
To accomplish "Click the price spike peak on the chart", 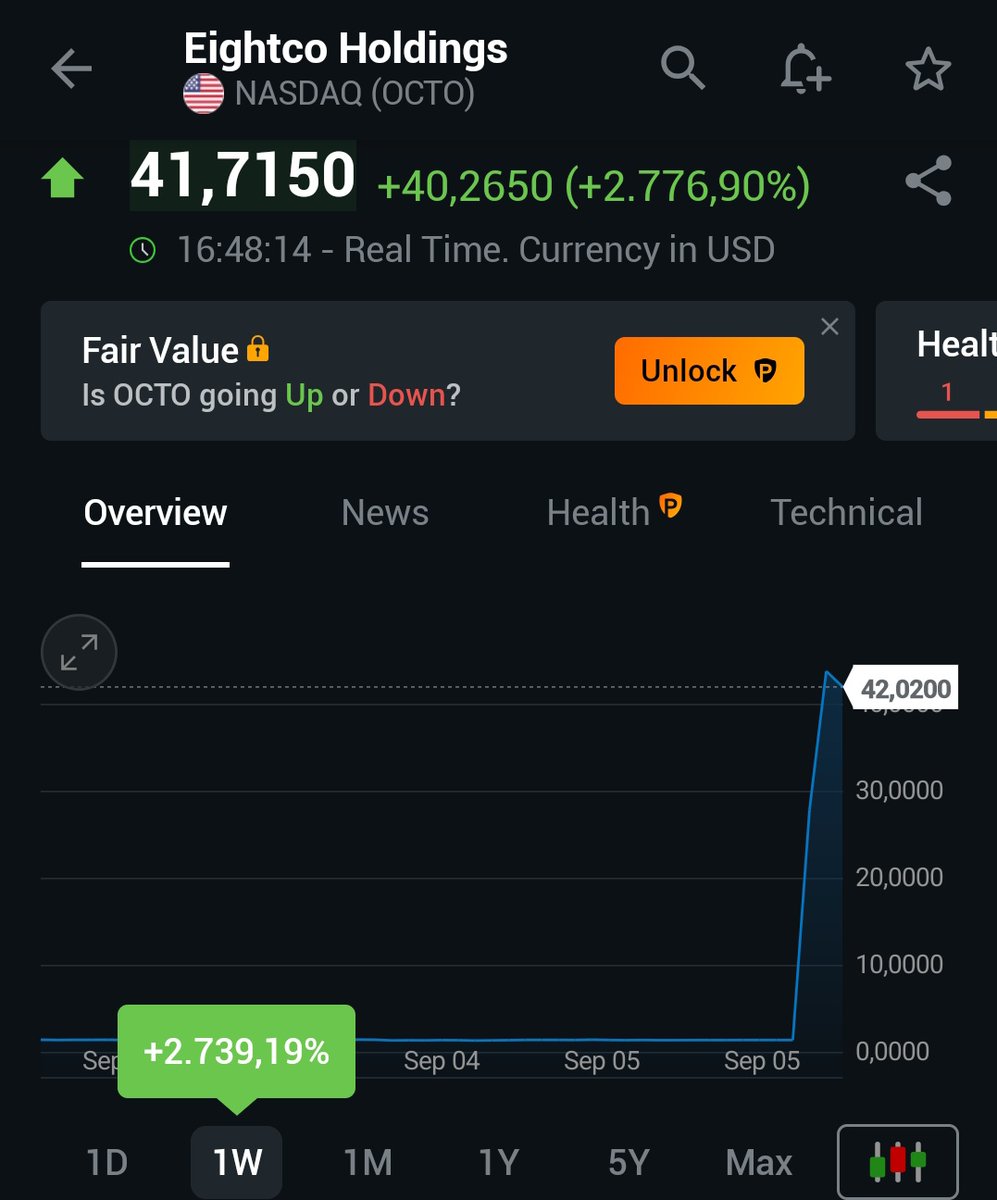I will click(828, 673).
